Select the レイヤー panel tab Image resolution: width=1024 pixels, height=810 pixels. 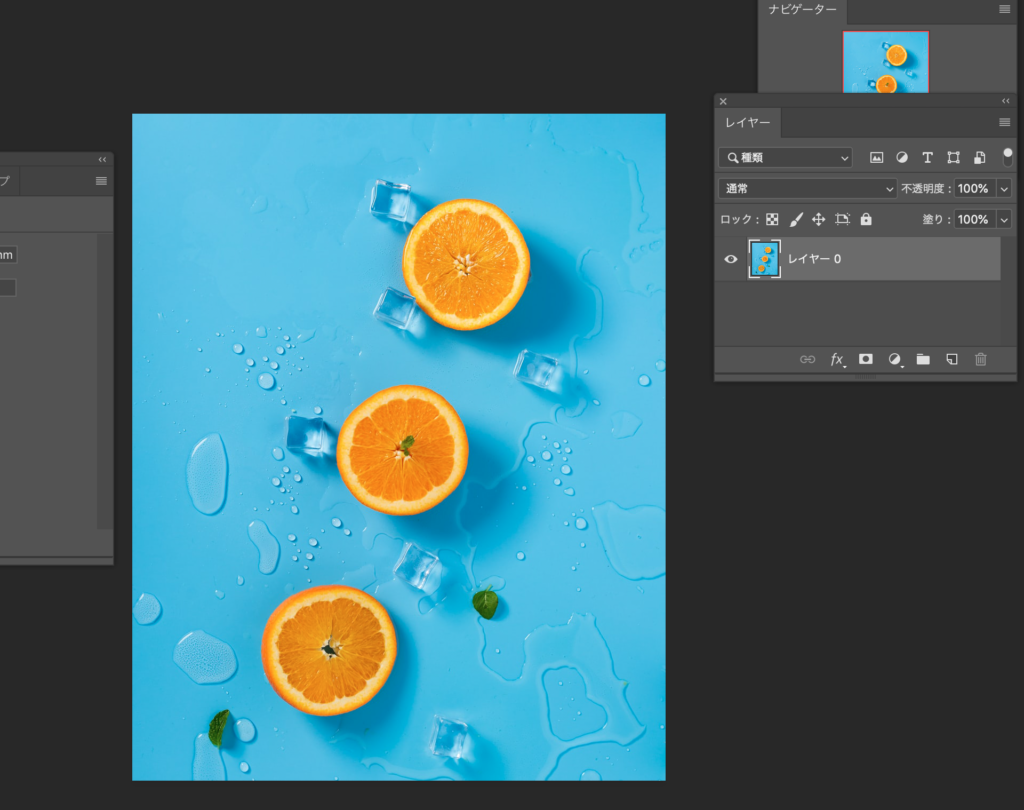coord(748,123)
